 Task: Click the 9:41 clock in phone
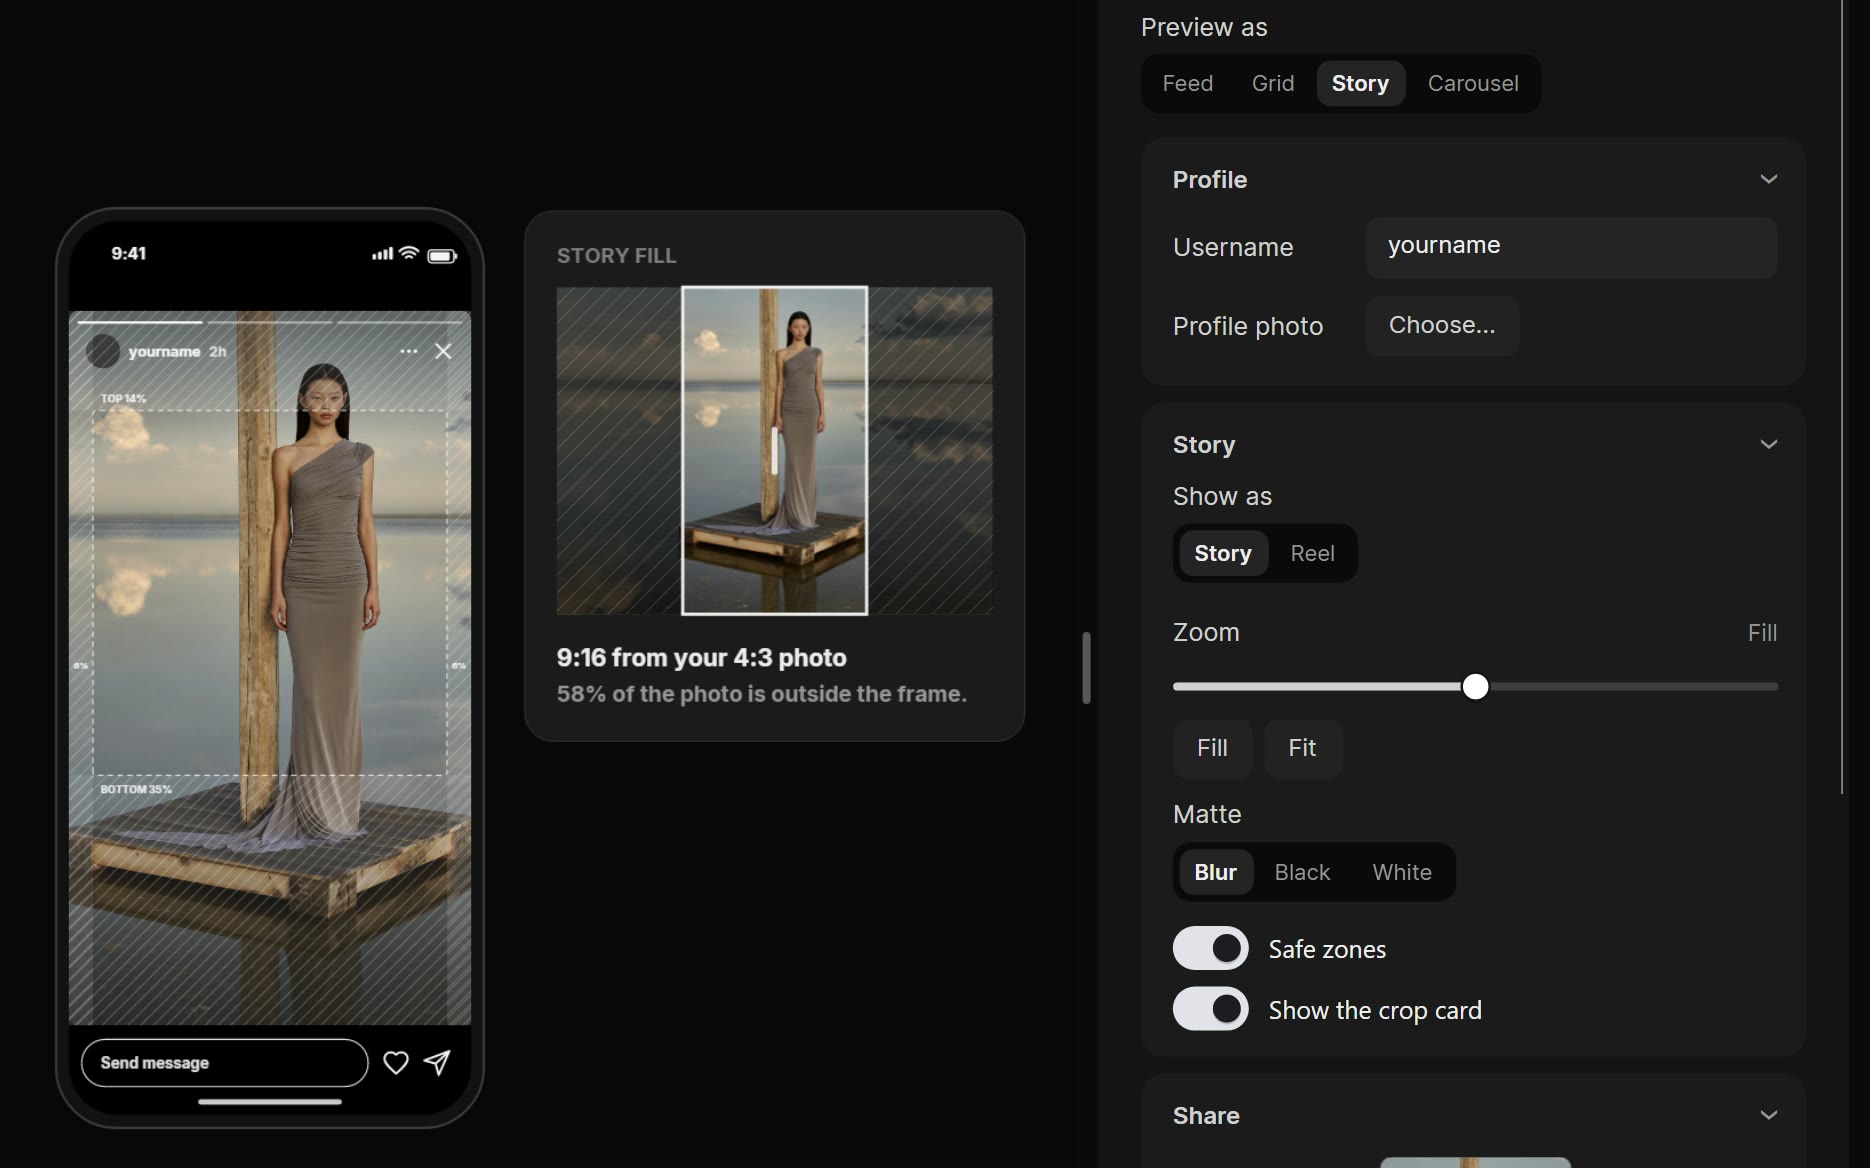[128, 254]
